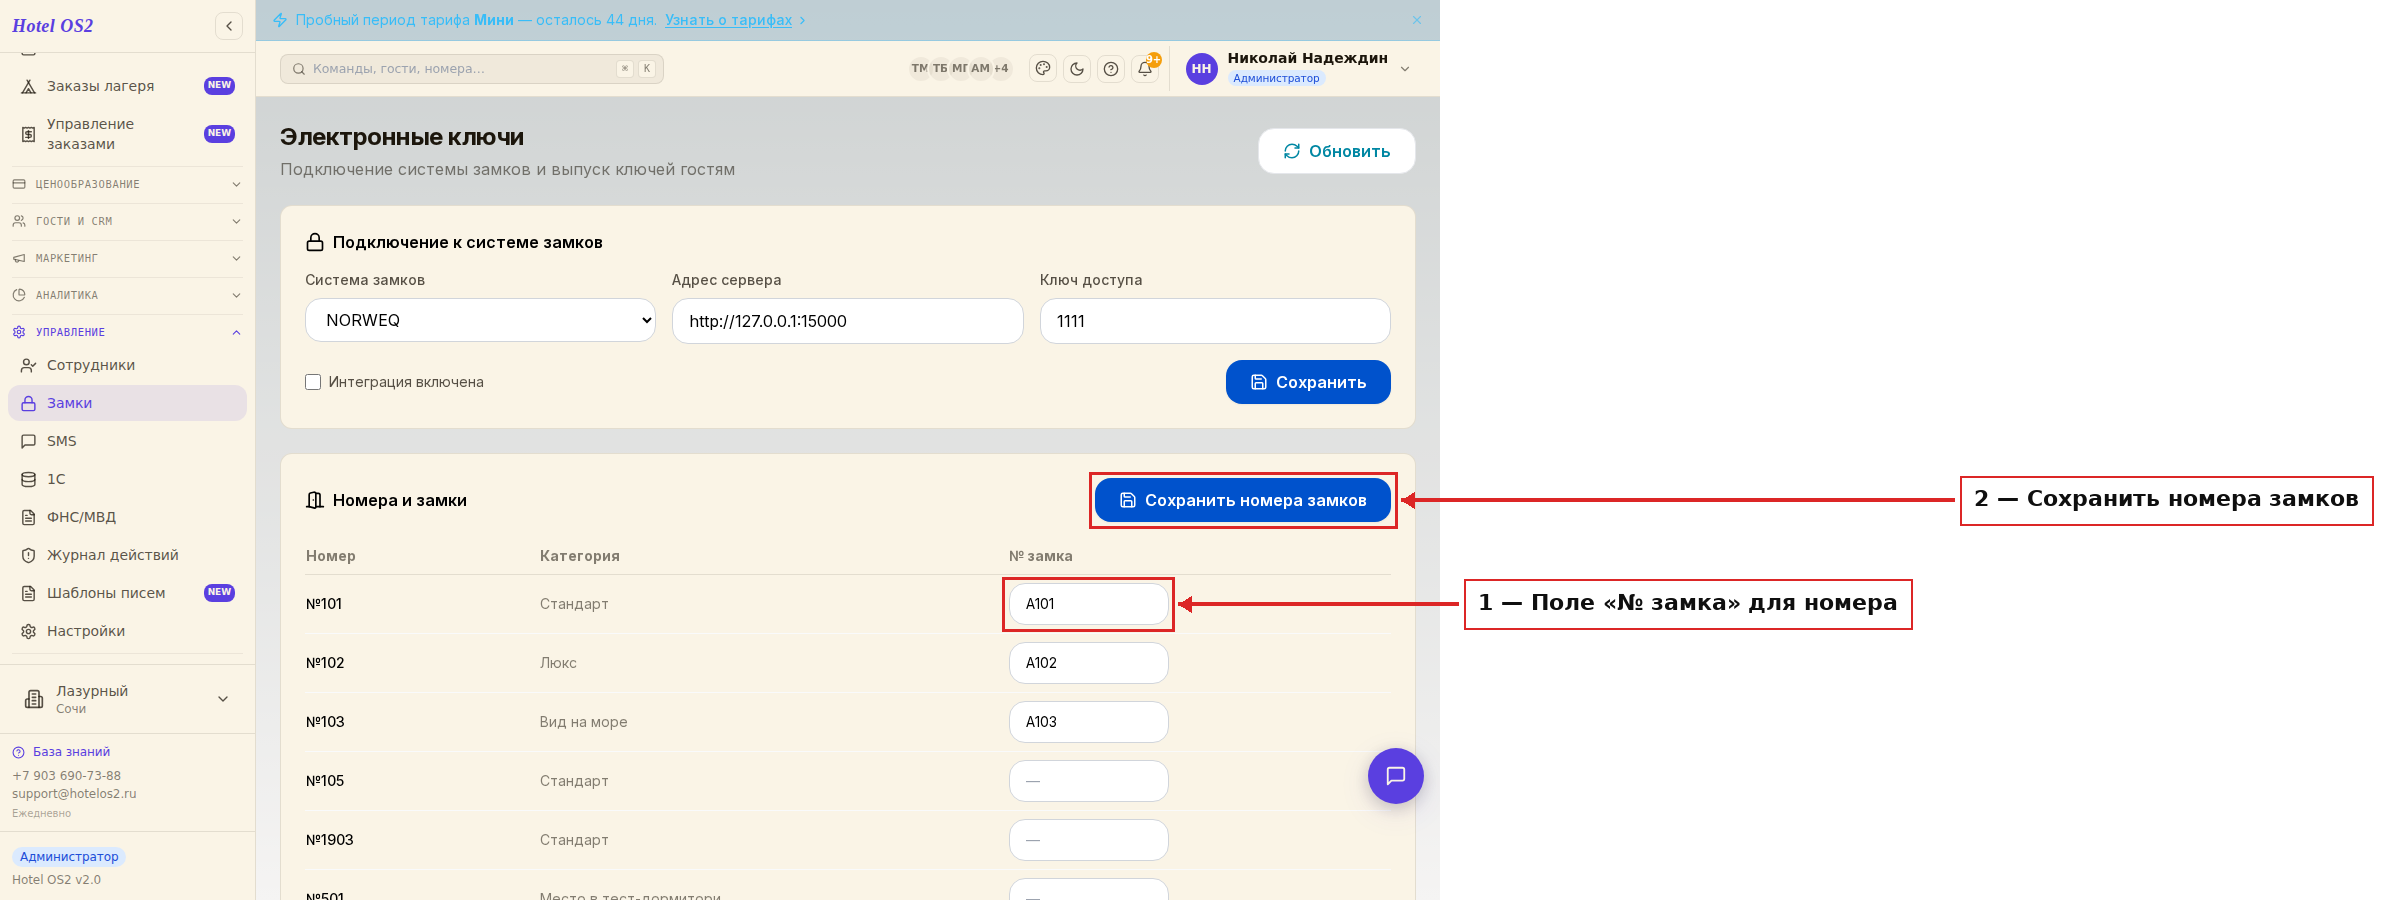Click lock number field for №101
The height and width of the screenshot is (900, 2397).
[x=1089, y=604]
